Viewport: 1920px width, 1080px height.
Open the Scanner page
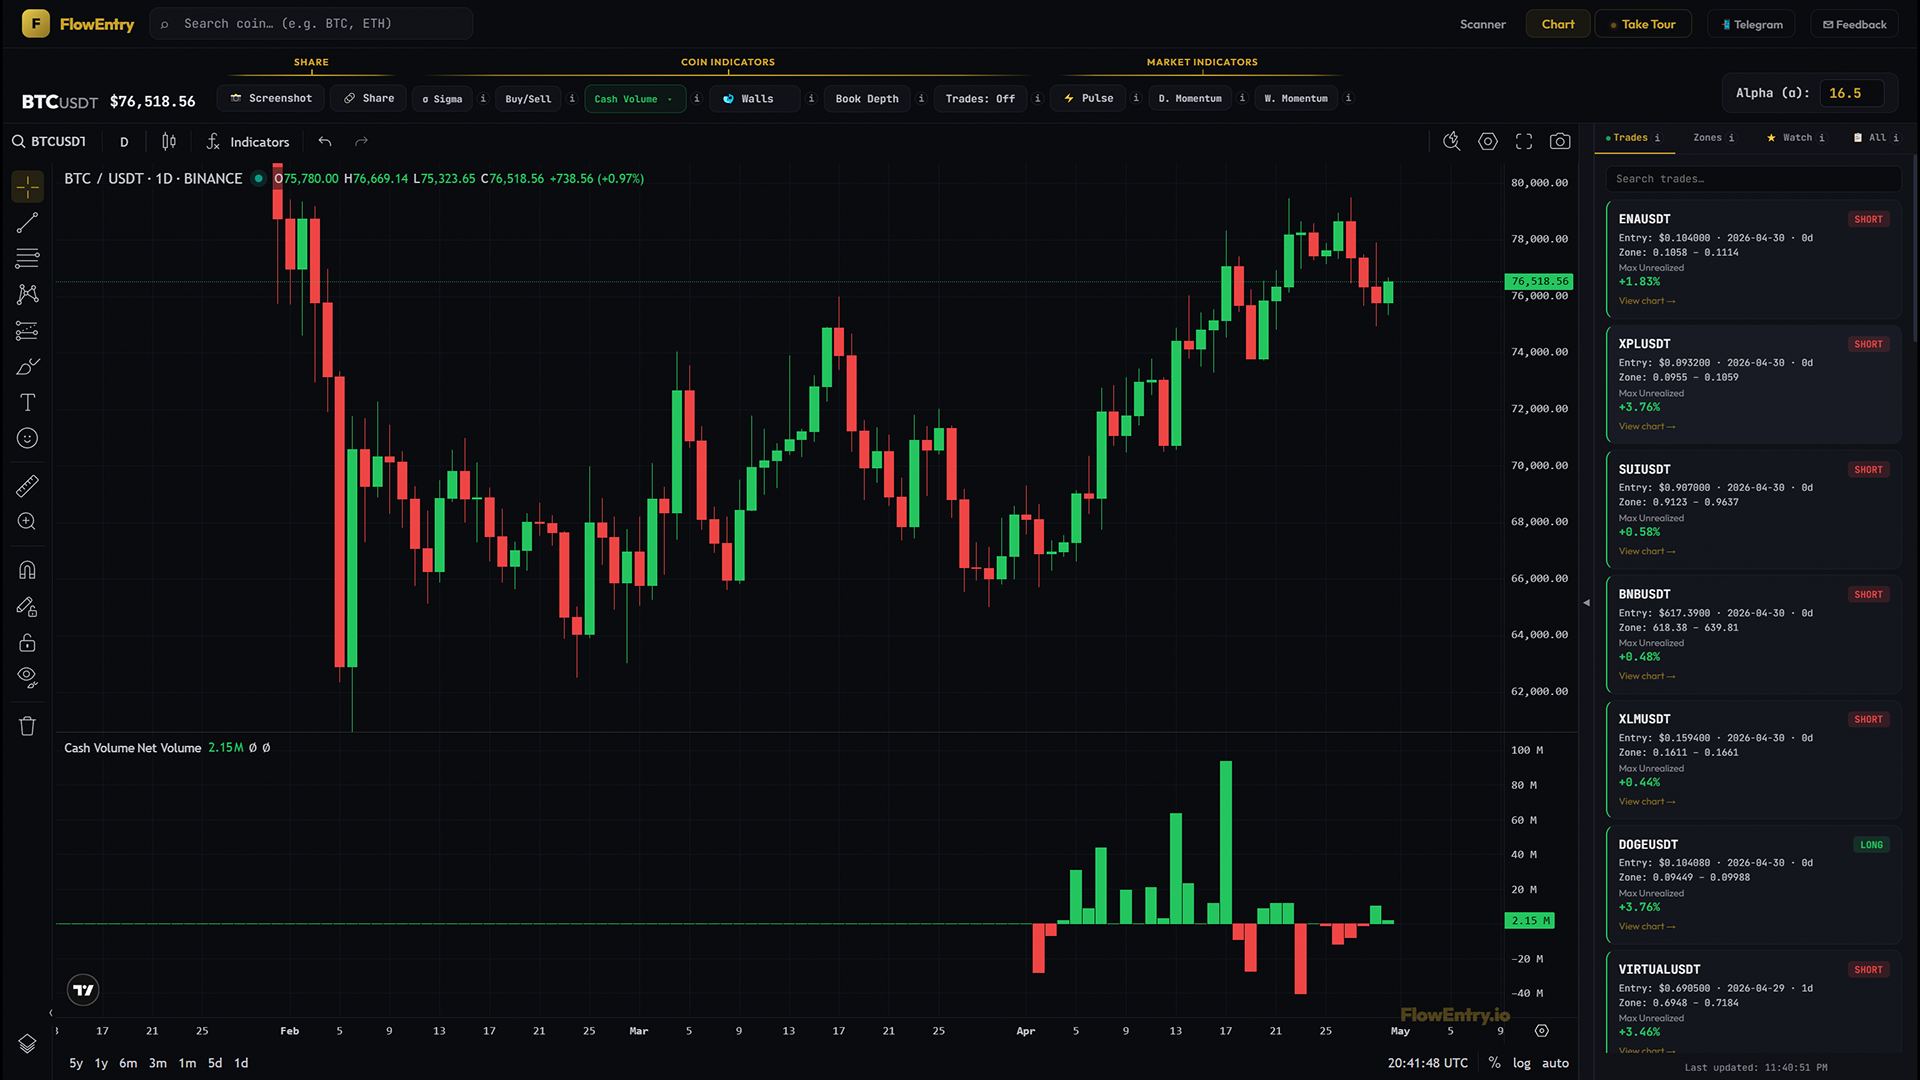click(x=1482, y=24)
